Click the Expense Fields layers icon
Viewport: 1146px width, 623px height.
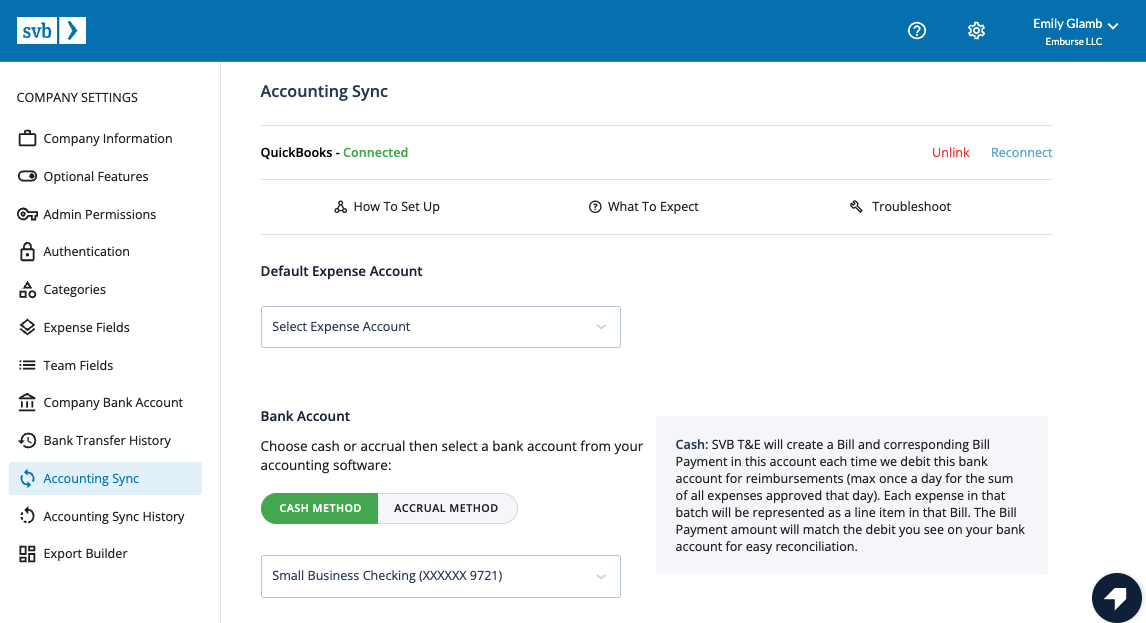coord(27,327)
